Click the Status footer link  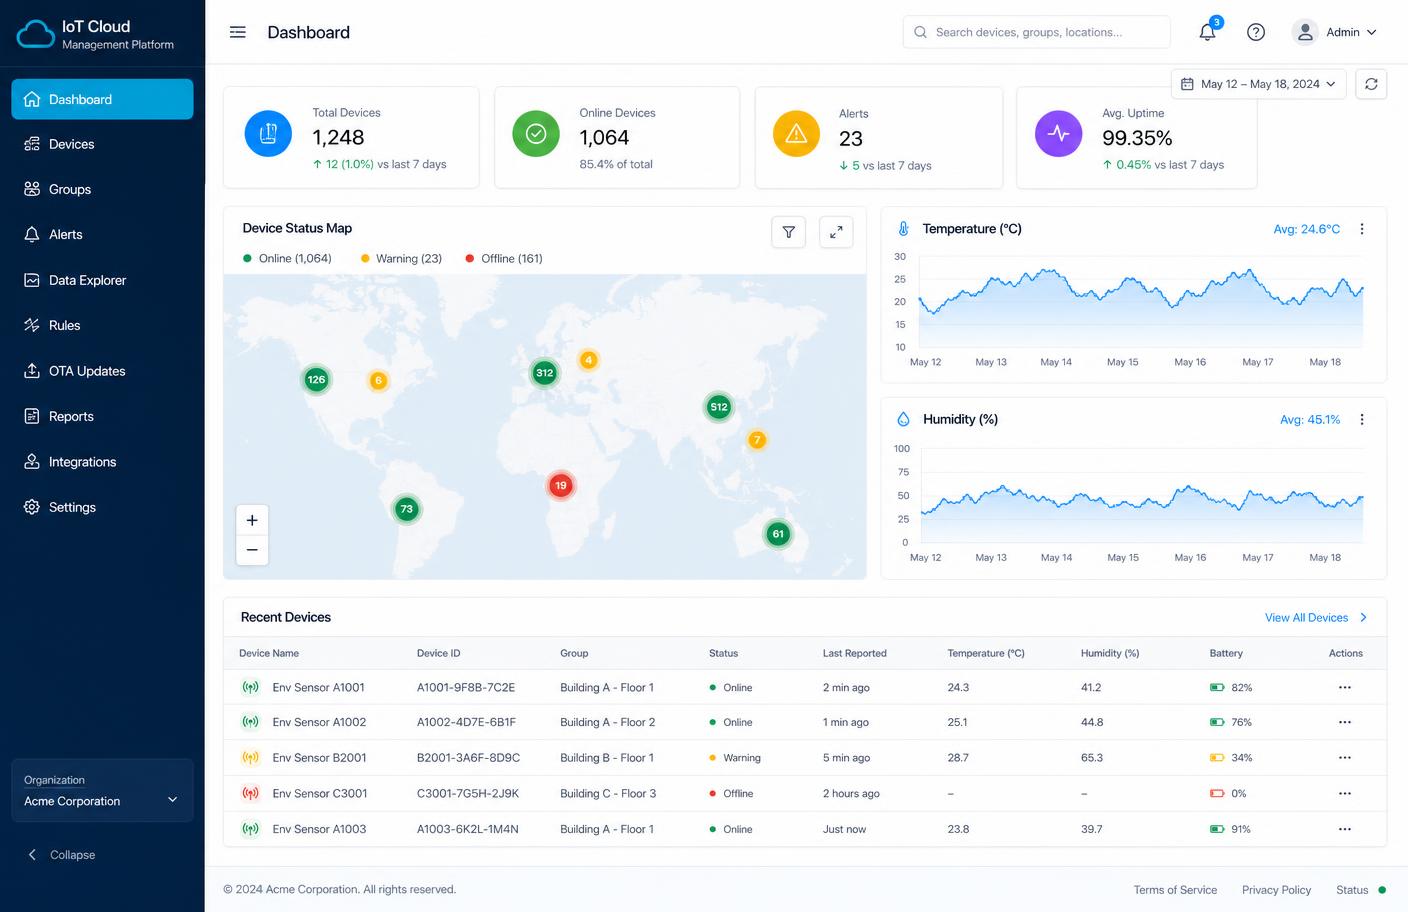[x=1360, y=890]
